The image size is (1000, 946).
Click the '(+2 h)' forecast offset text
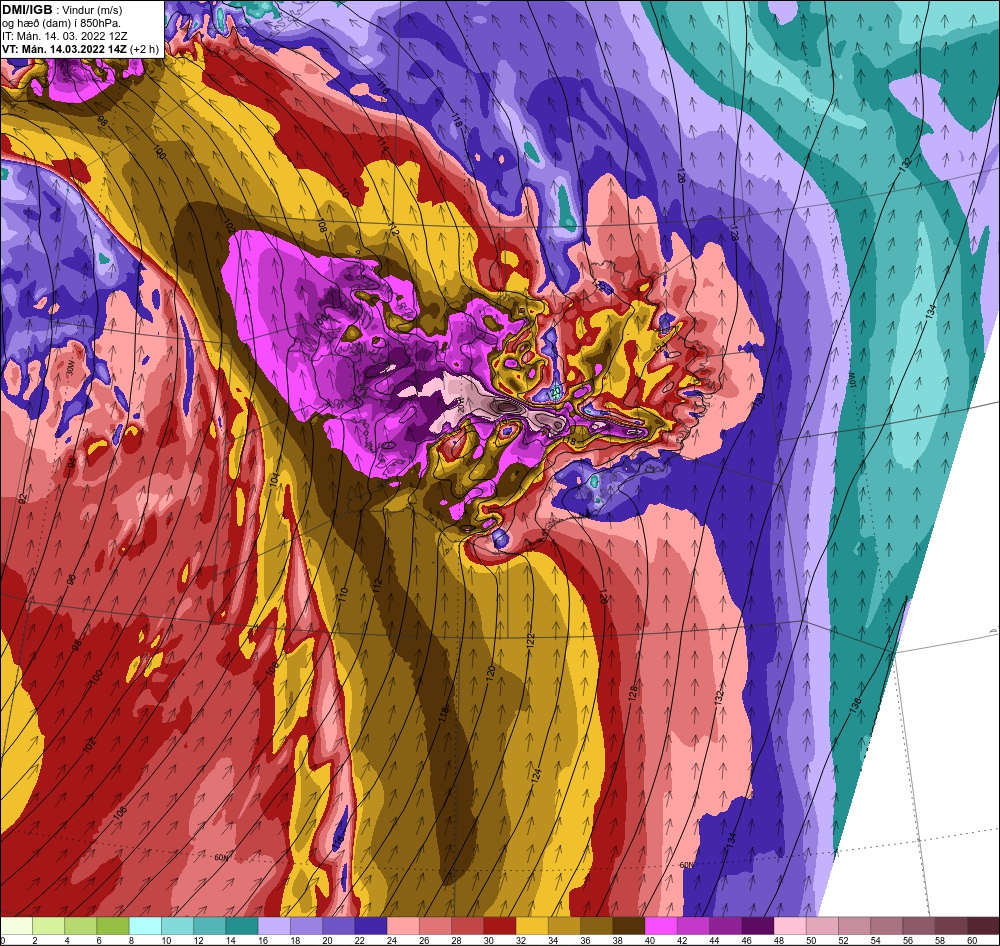click(x=144, y=49)
